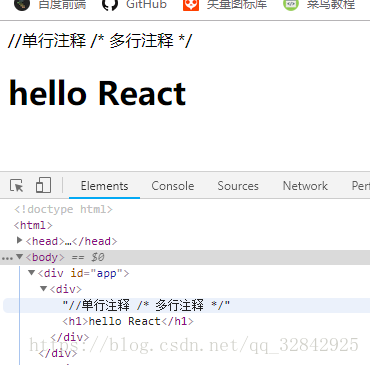370x365 pixels.
Task: Click the GitHub octocat bookmark icon
Action: pyautogui.click(x=110, y=5)
